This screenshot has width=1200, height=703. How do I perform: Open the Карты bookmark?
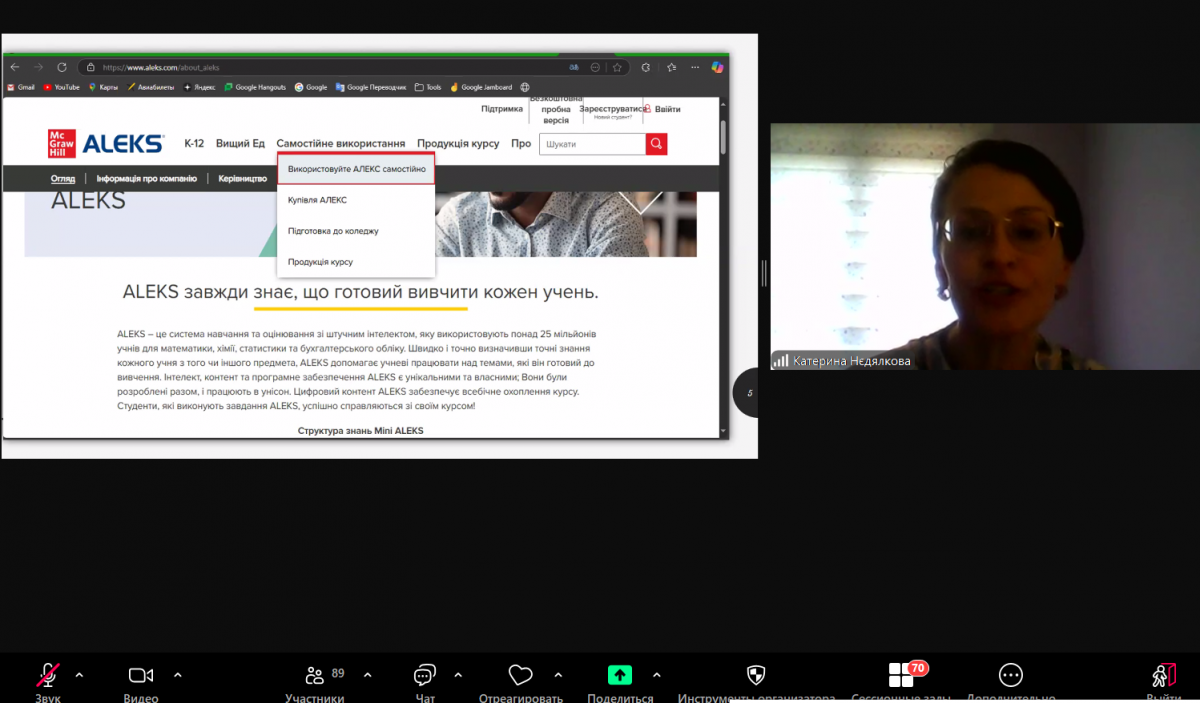click(103, 87)
